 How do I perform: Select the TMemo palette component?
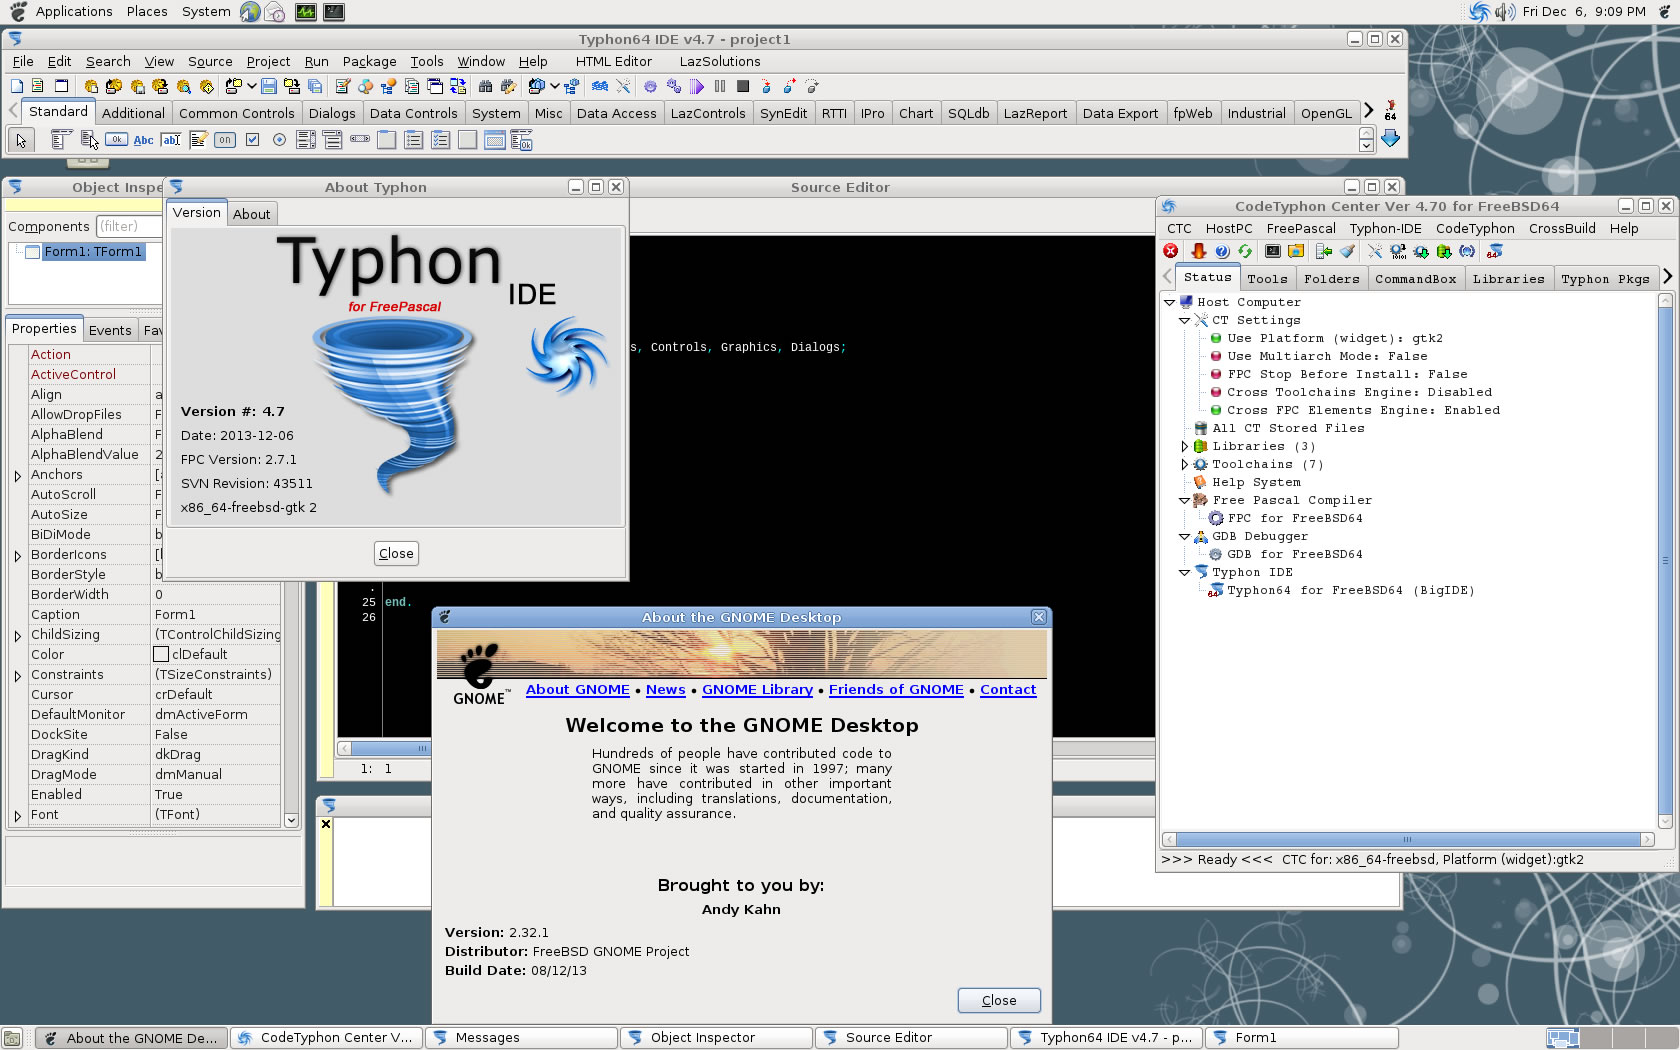pos(198,140)
